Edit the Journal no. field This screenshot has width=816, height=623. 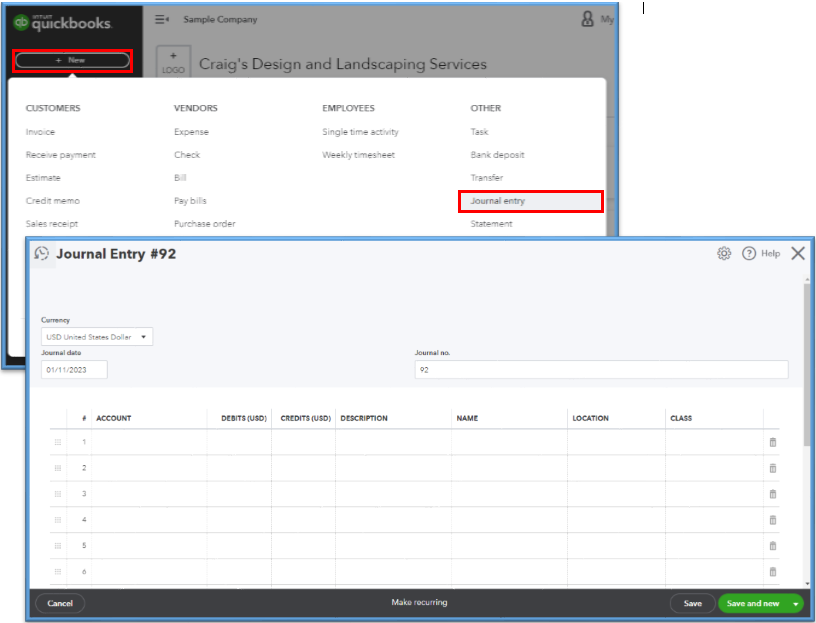pos(601,370)
